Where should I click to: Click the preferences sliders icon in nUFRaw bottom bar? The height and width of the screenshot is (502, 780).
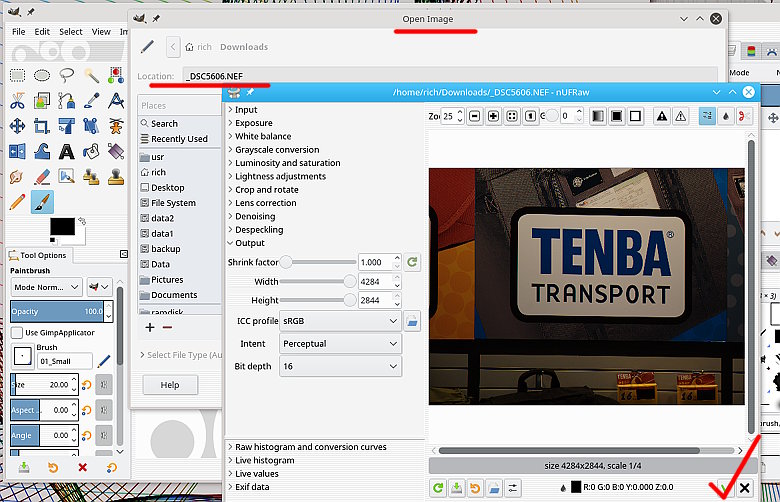[x=513, y=488]
